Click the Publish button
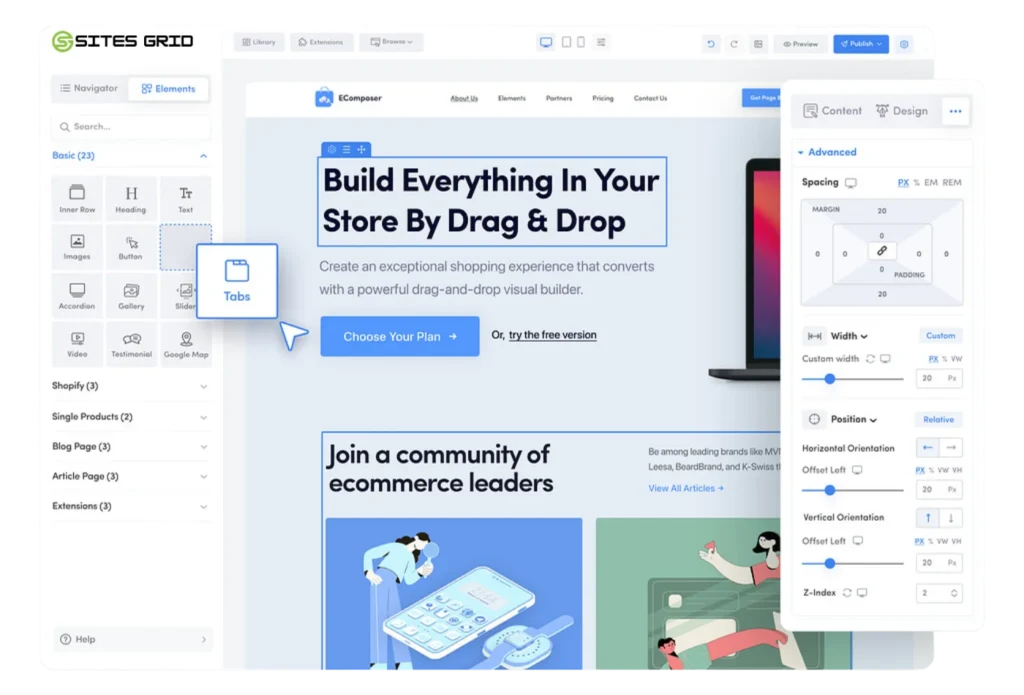 click(x=860, y=44)
